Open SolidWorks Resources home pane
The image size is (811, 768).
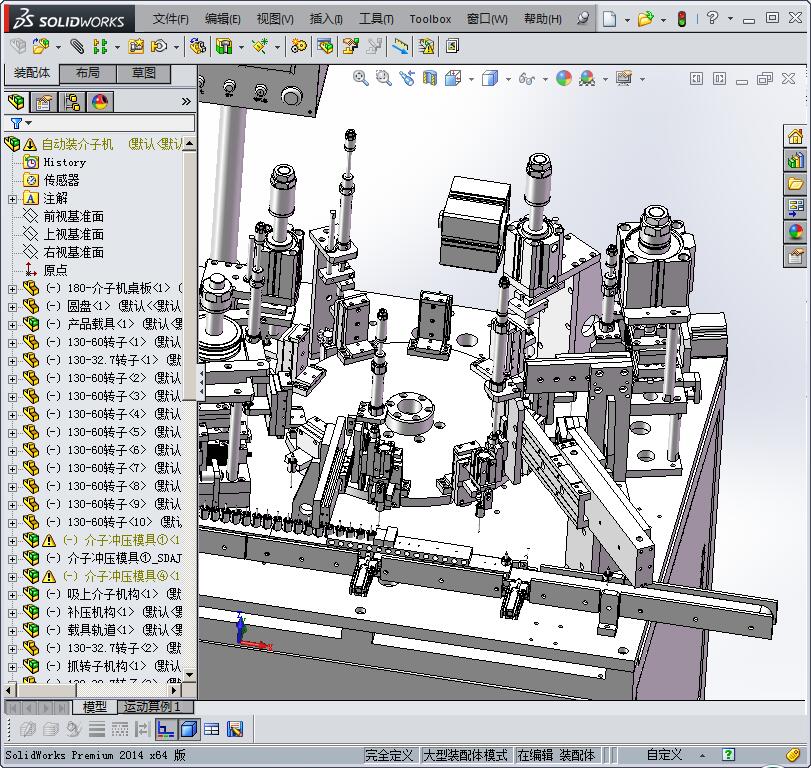pyautogui.click(x=796, y=137)
